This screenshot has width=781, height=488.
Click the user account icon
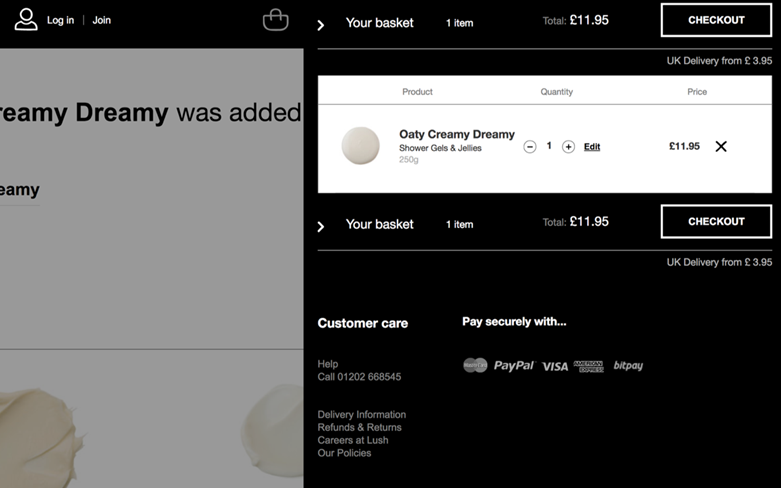(x=26, y=20)
